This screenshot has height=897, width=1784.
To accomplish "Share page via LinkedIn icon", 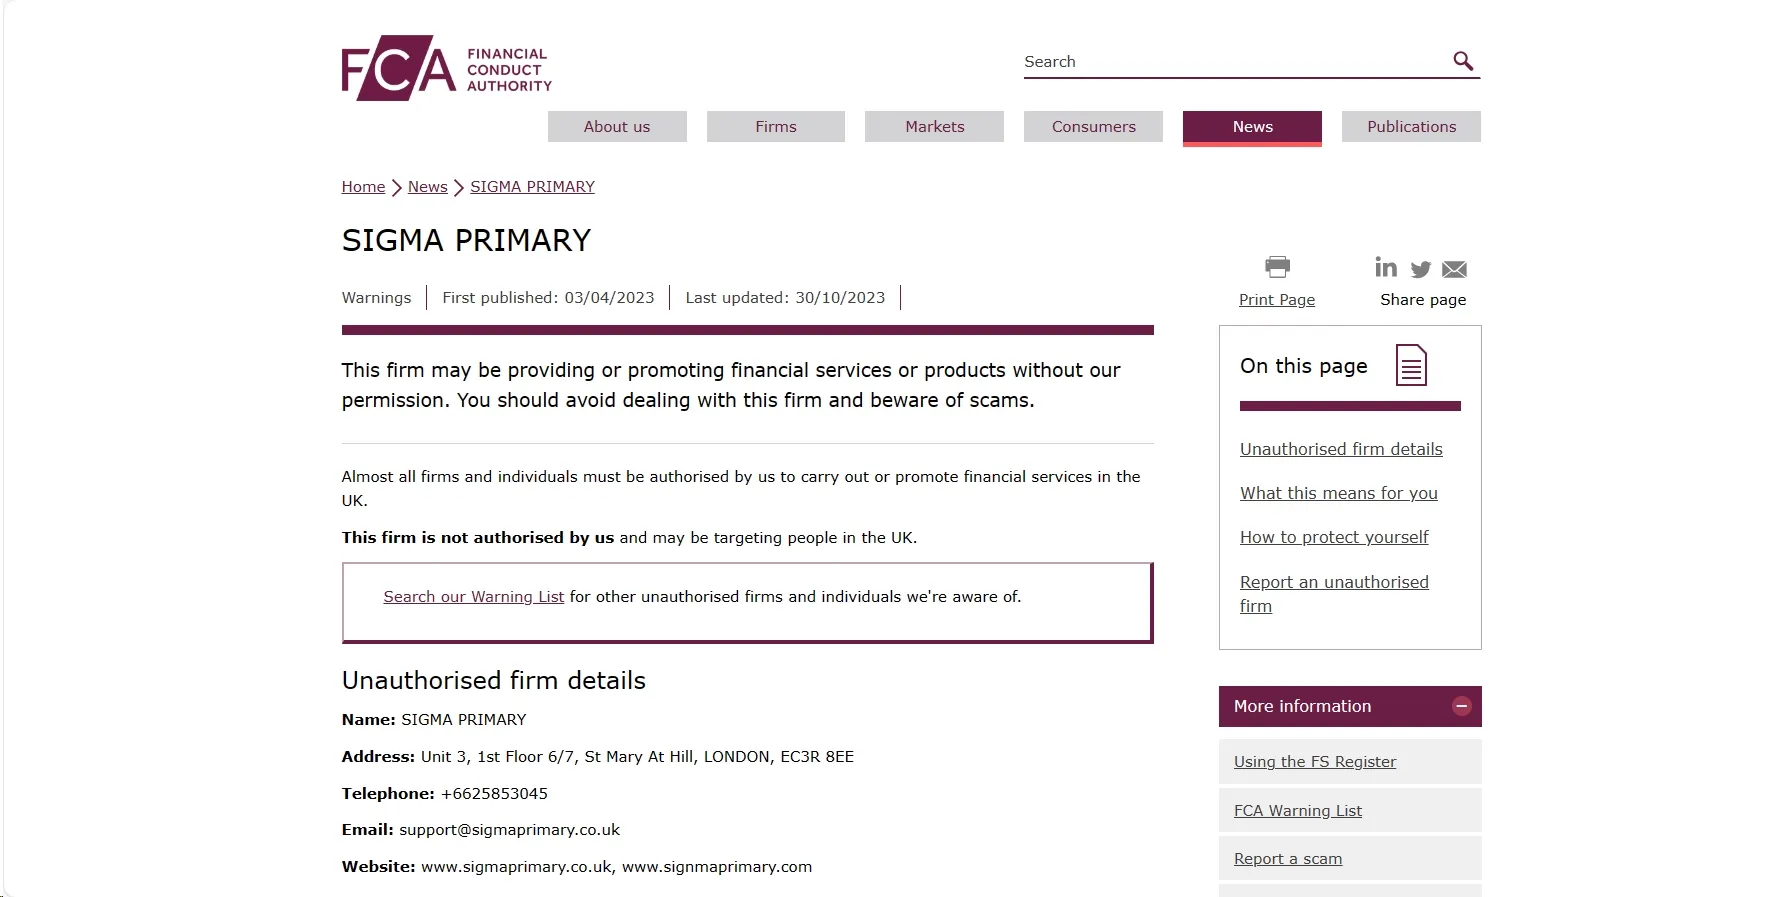I will [x=1386, y=267].
